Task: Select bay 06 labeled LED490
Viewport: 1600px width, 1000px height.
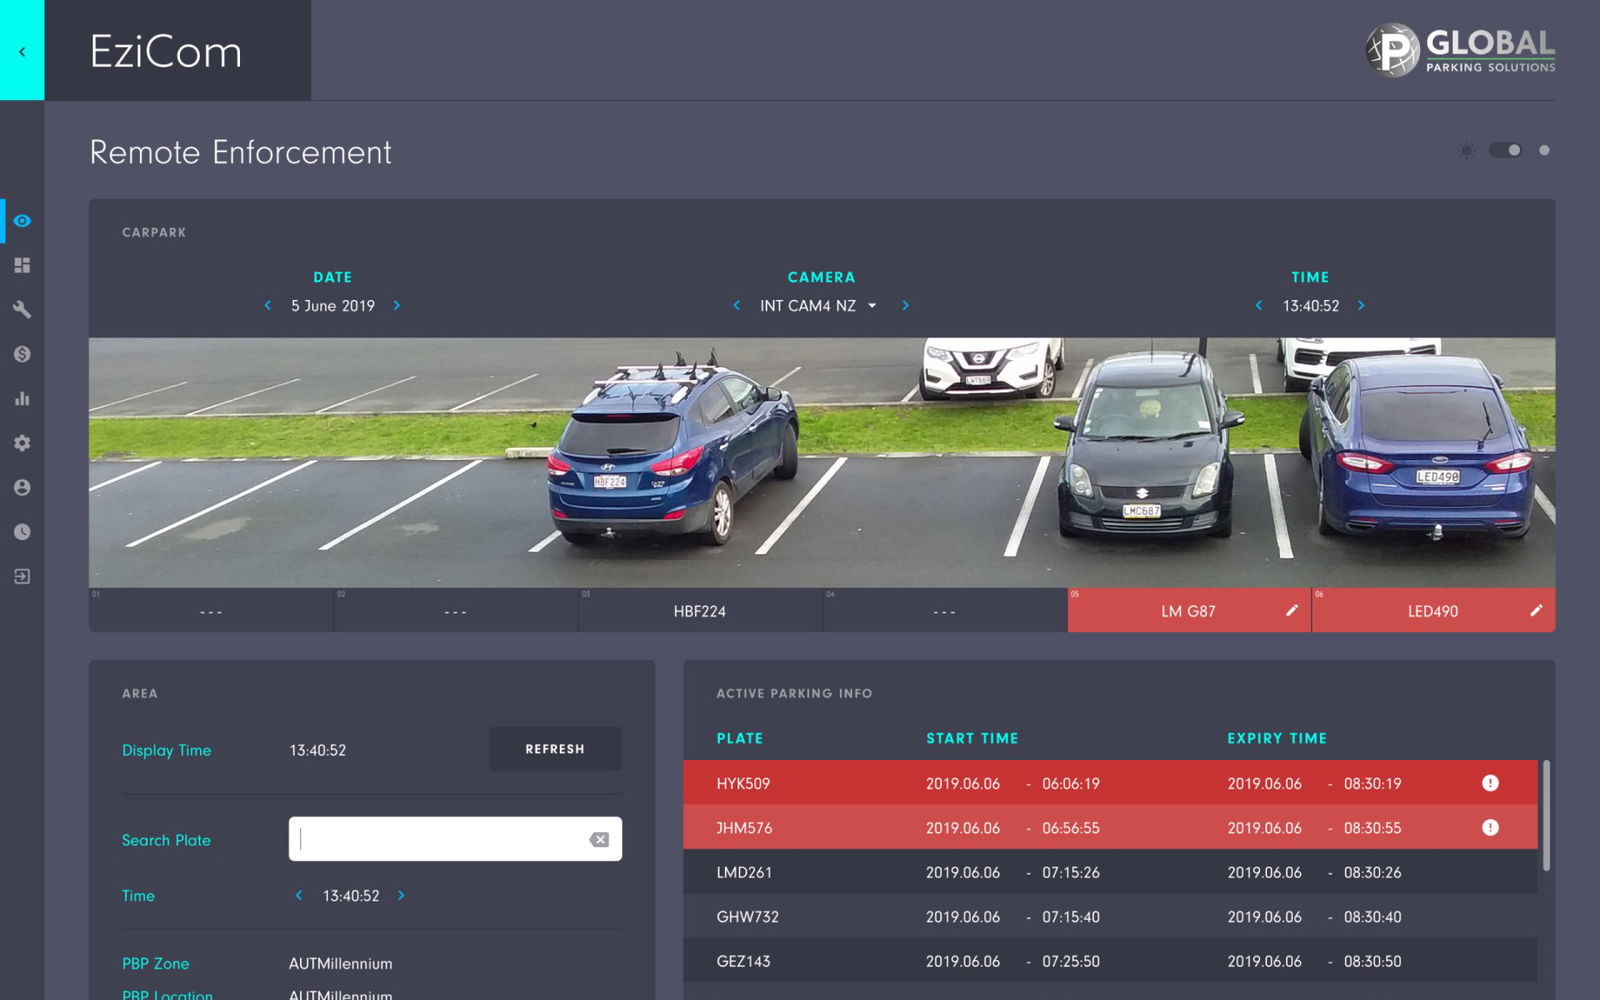Action: tap(1433, 610)
